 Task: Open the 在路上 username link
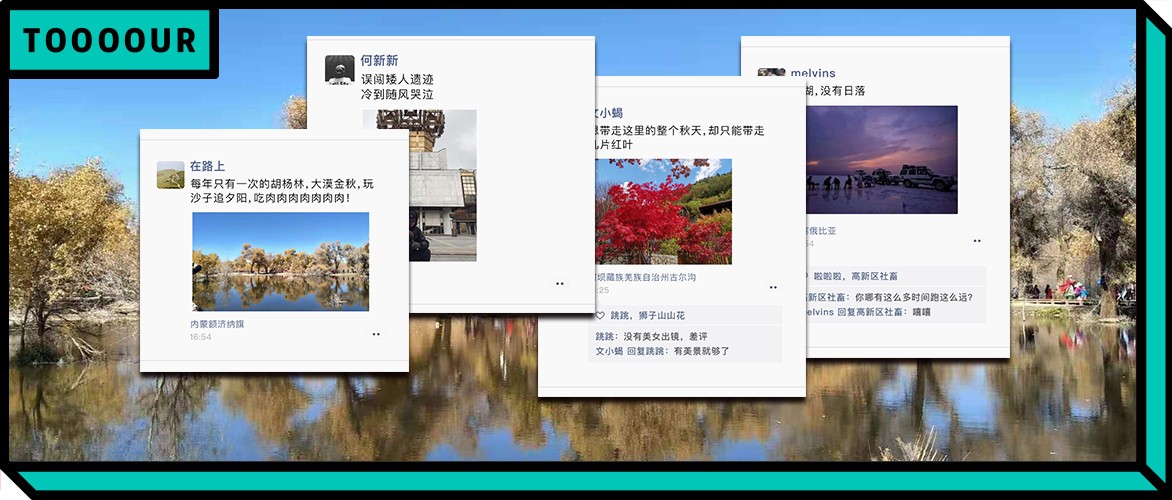pyautogui.click(x=207, y=166)
